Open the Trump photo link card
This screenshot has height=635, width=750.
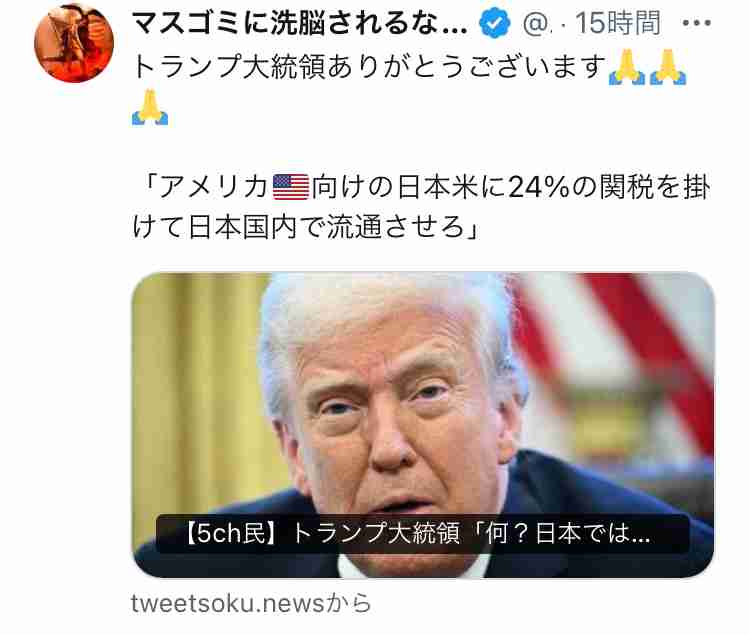[x=423, y=425]
